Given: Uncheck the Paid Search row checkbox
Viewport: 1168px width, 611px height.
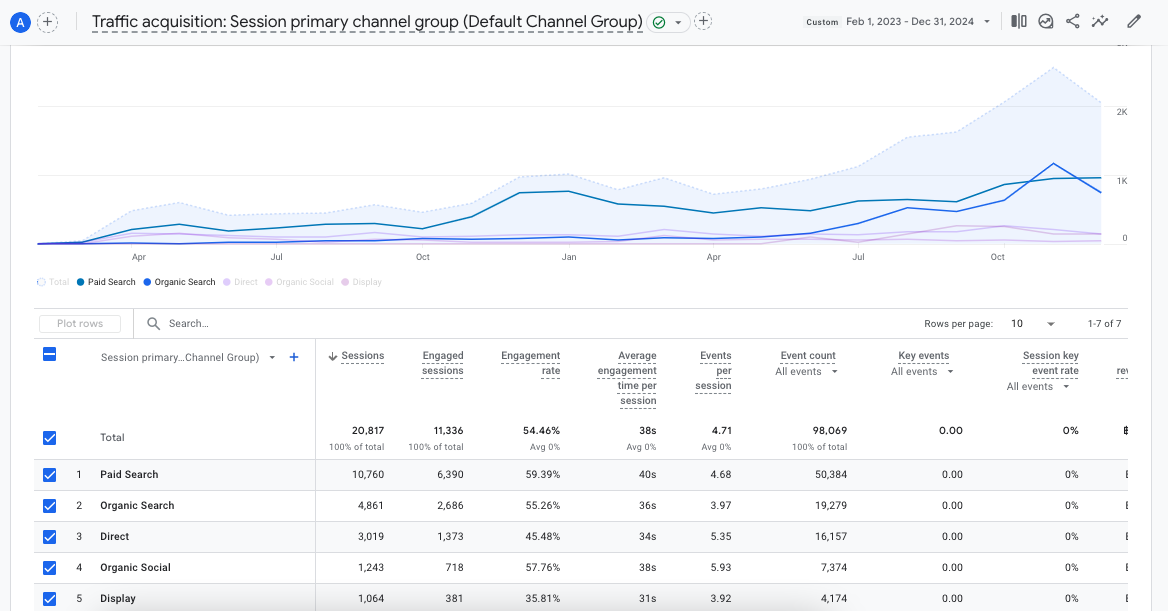Looking at the screenshot, I should (x=50, y=475).
